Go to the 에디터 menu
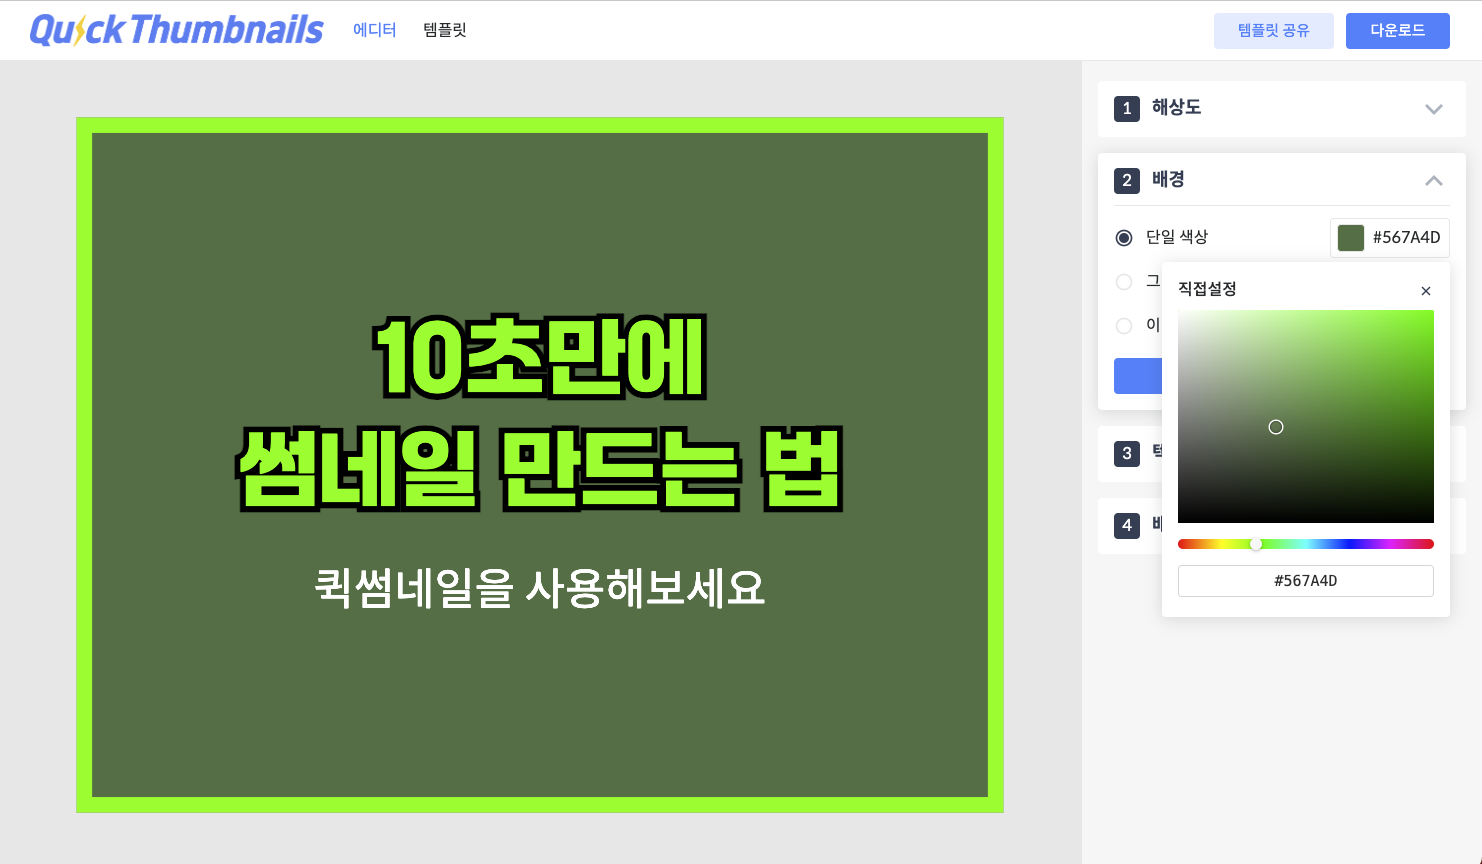This screenshot has height=864, width=1482. (x=375, y=30)
